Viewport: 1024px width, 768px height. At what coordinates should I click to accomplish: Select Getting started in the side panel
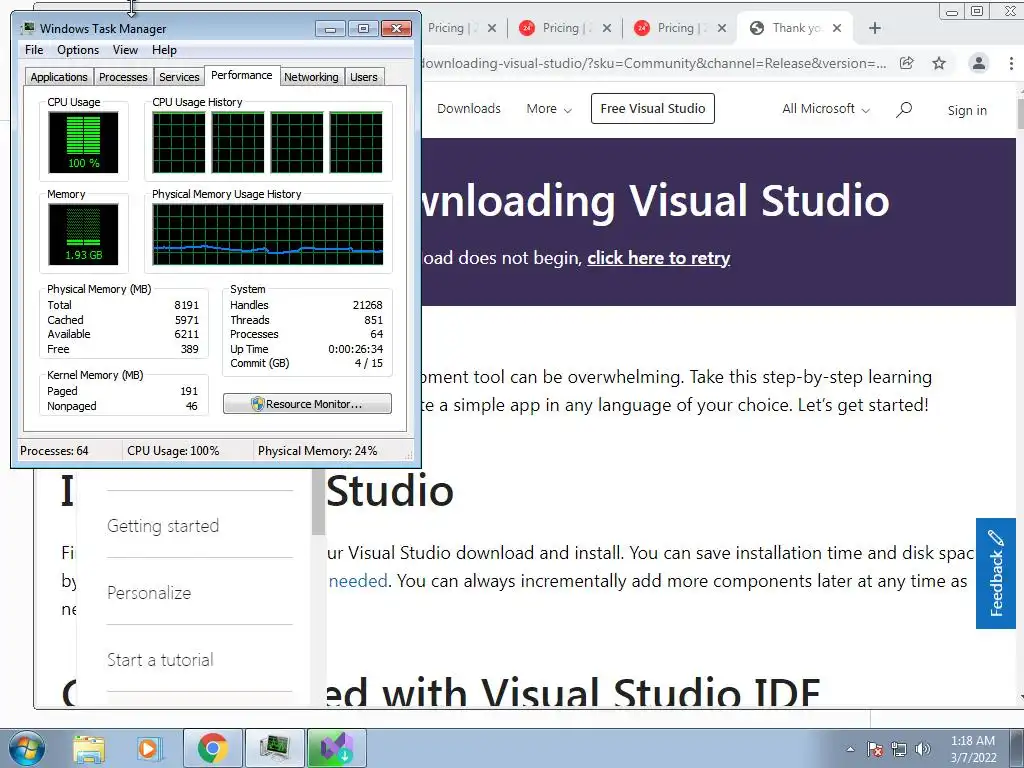click(163, 526)
